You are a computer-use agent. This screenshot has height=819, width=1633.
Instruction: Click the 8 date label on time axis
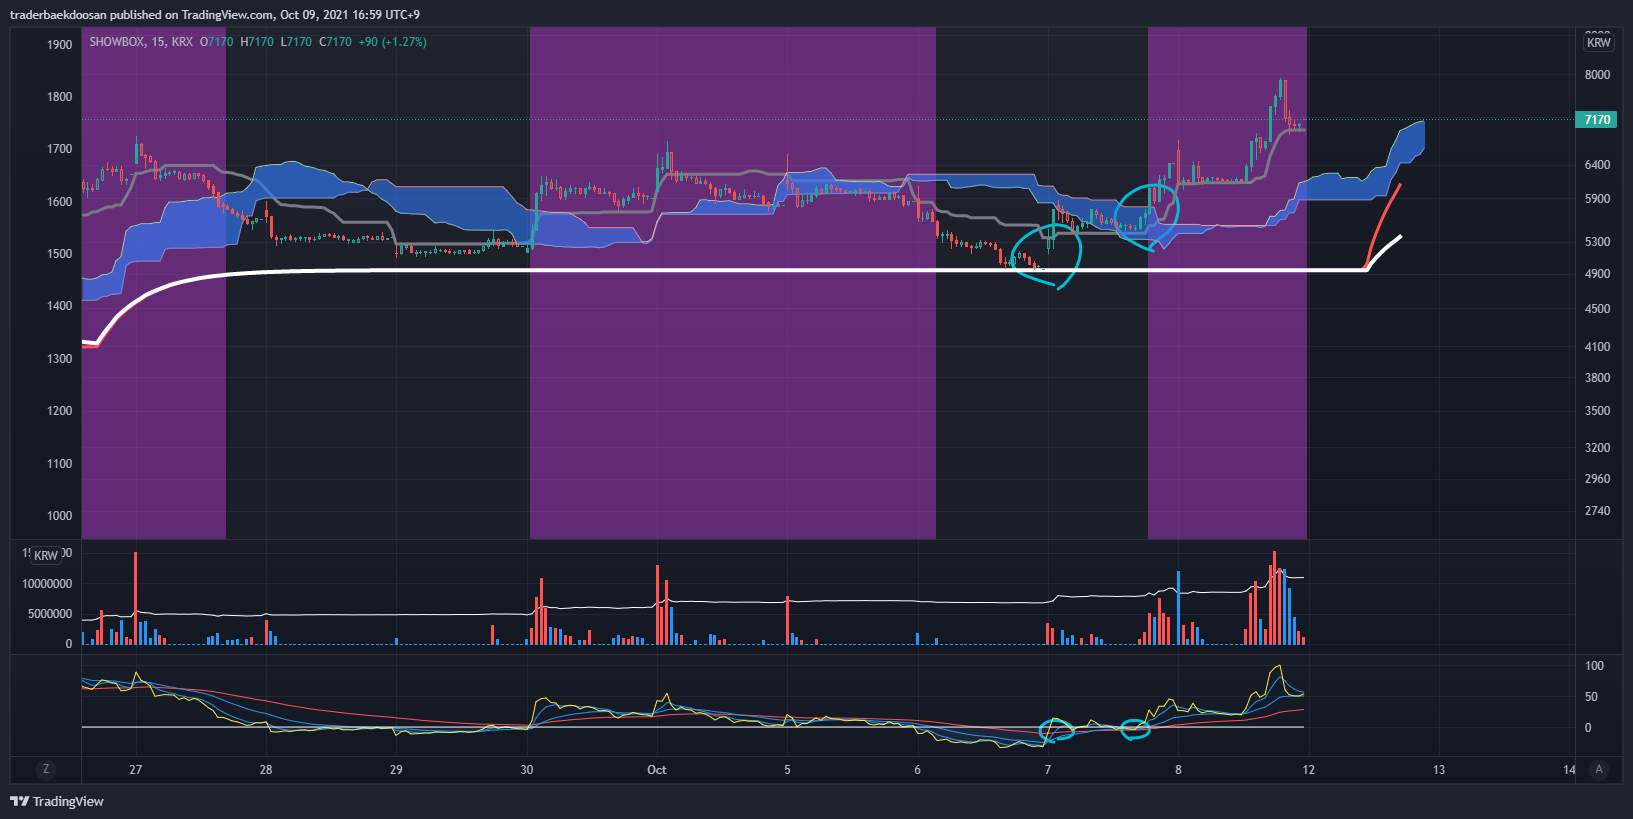coord(1178,769)
